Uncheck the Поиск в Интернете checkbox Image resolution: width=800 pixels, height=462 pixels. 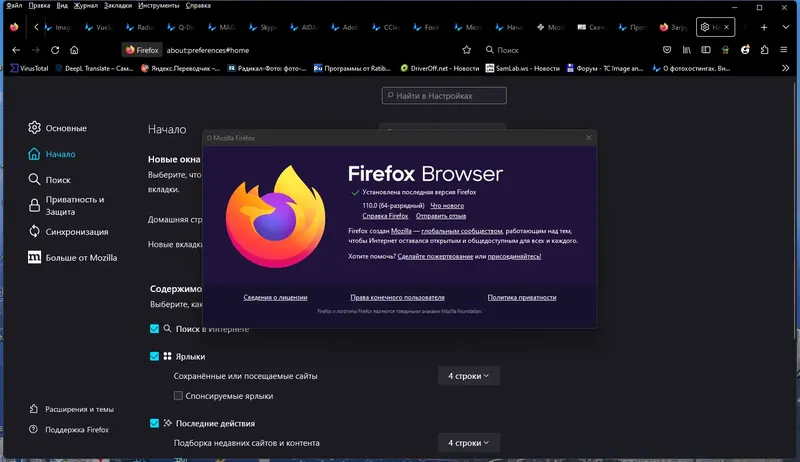click(x=155, y=329)
